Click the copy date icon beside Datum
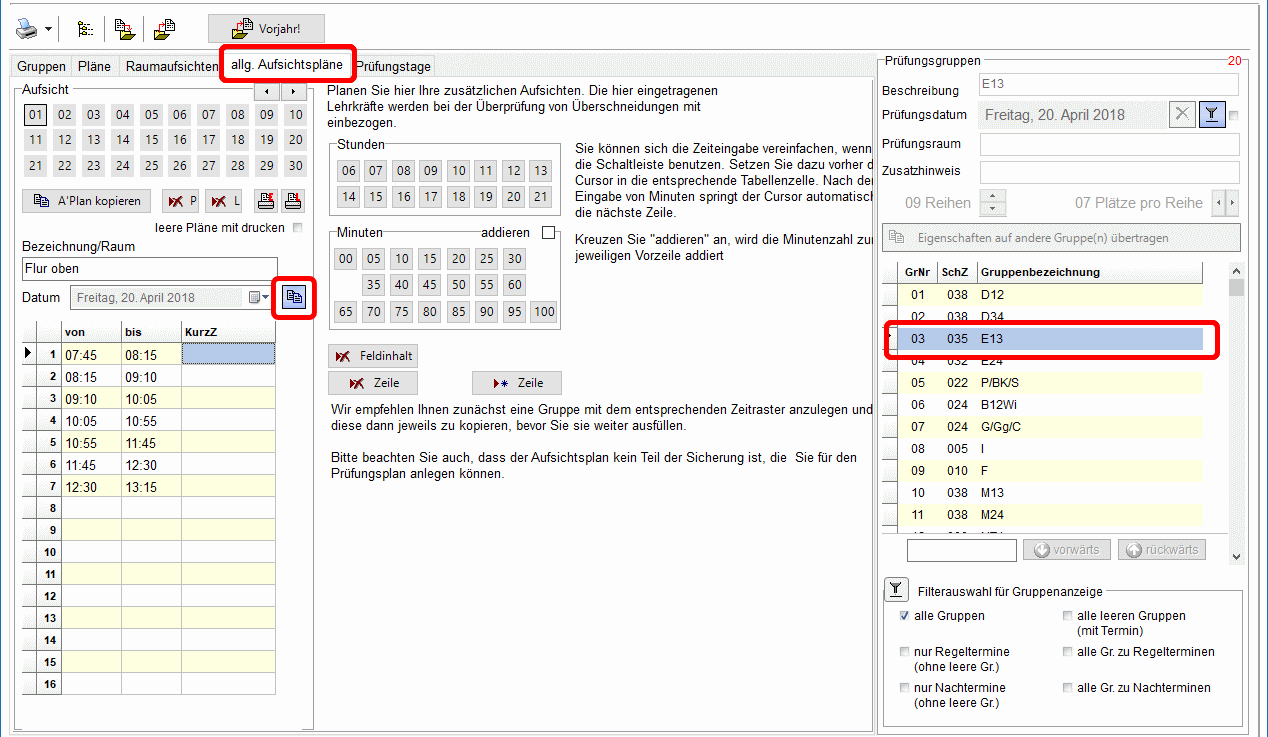1268x737 pixels. (x=294, y=298)
